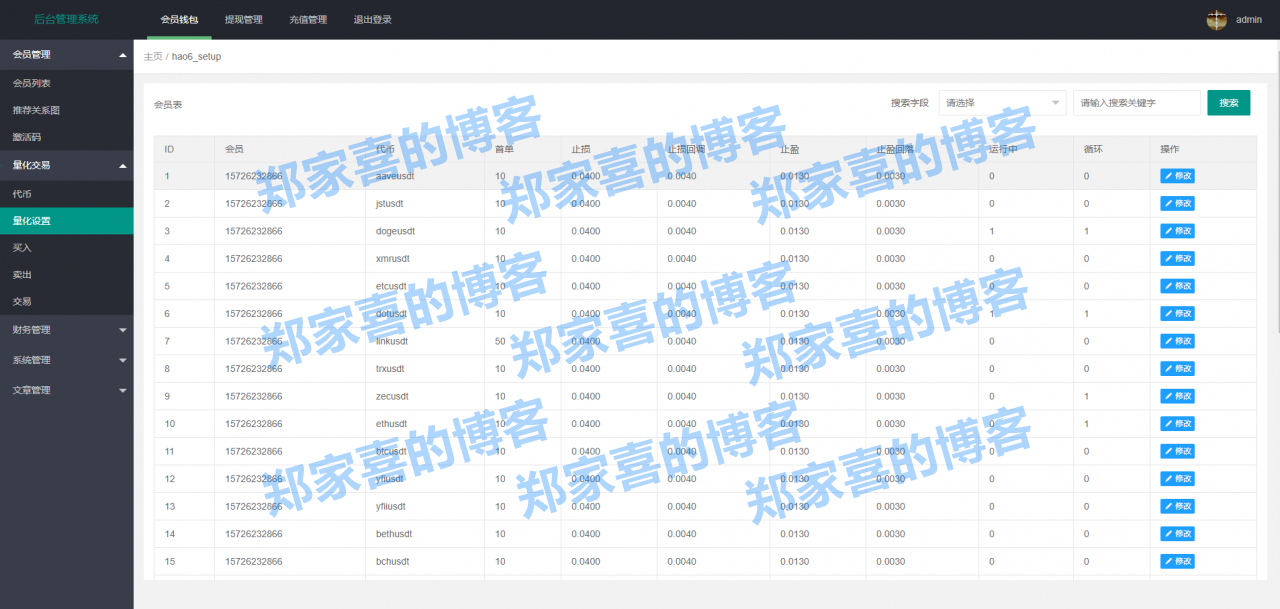Viewport: 1280px width, 609px height.
Task: Select the bchusdt token cell
Action: [425, 561]
